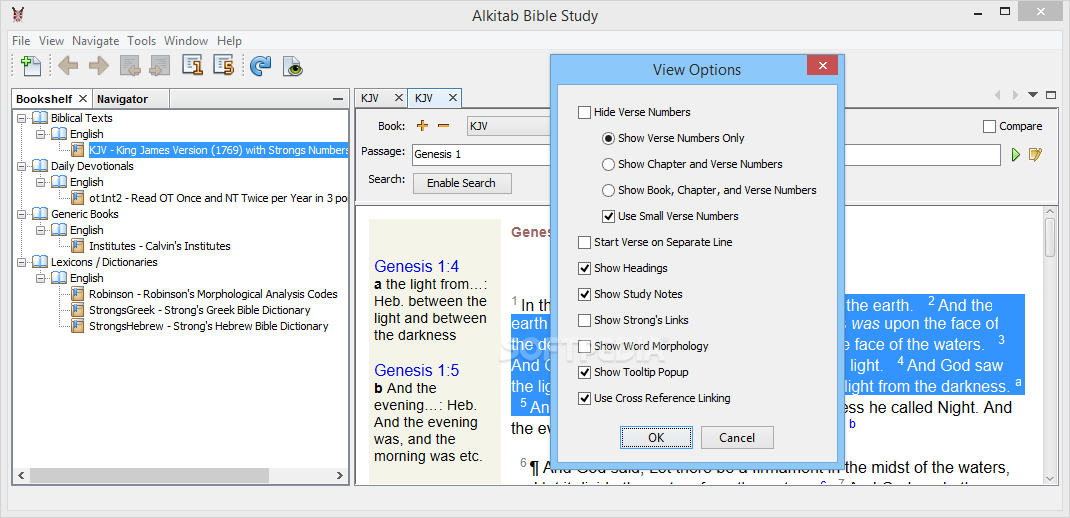Click the forward arrow toolbar icon
This screenshot has height=518, width=1070.
[x=98, y=66]
